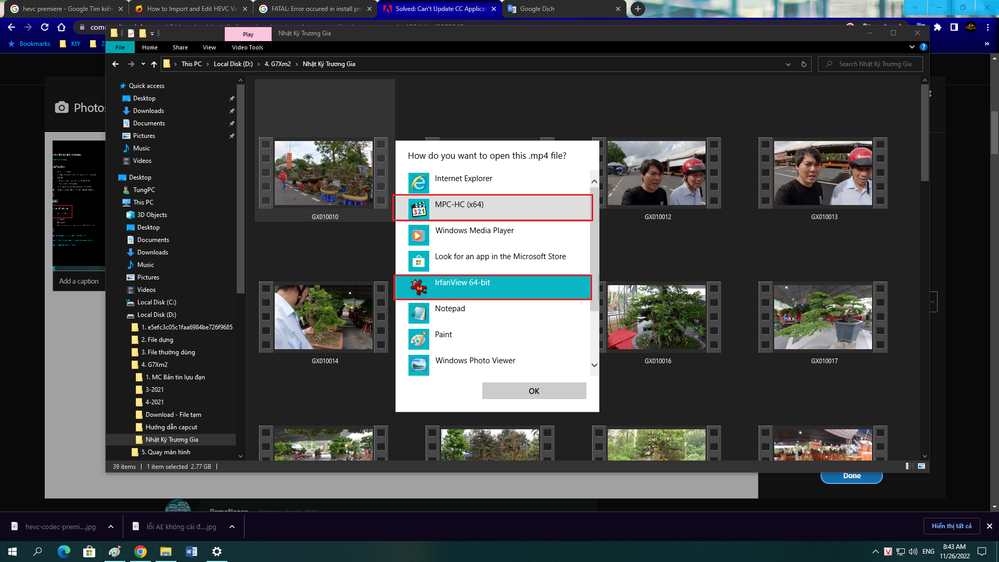The image size is (999, 562).
Task: Open menu for hevc-codec-premi download
Action: point(111,527)
